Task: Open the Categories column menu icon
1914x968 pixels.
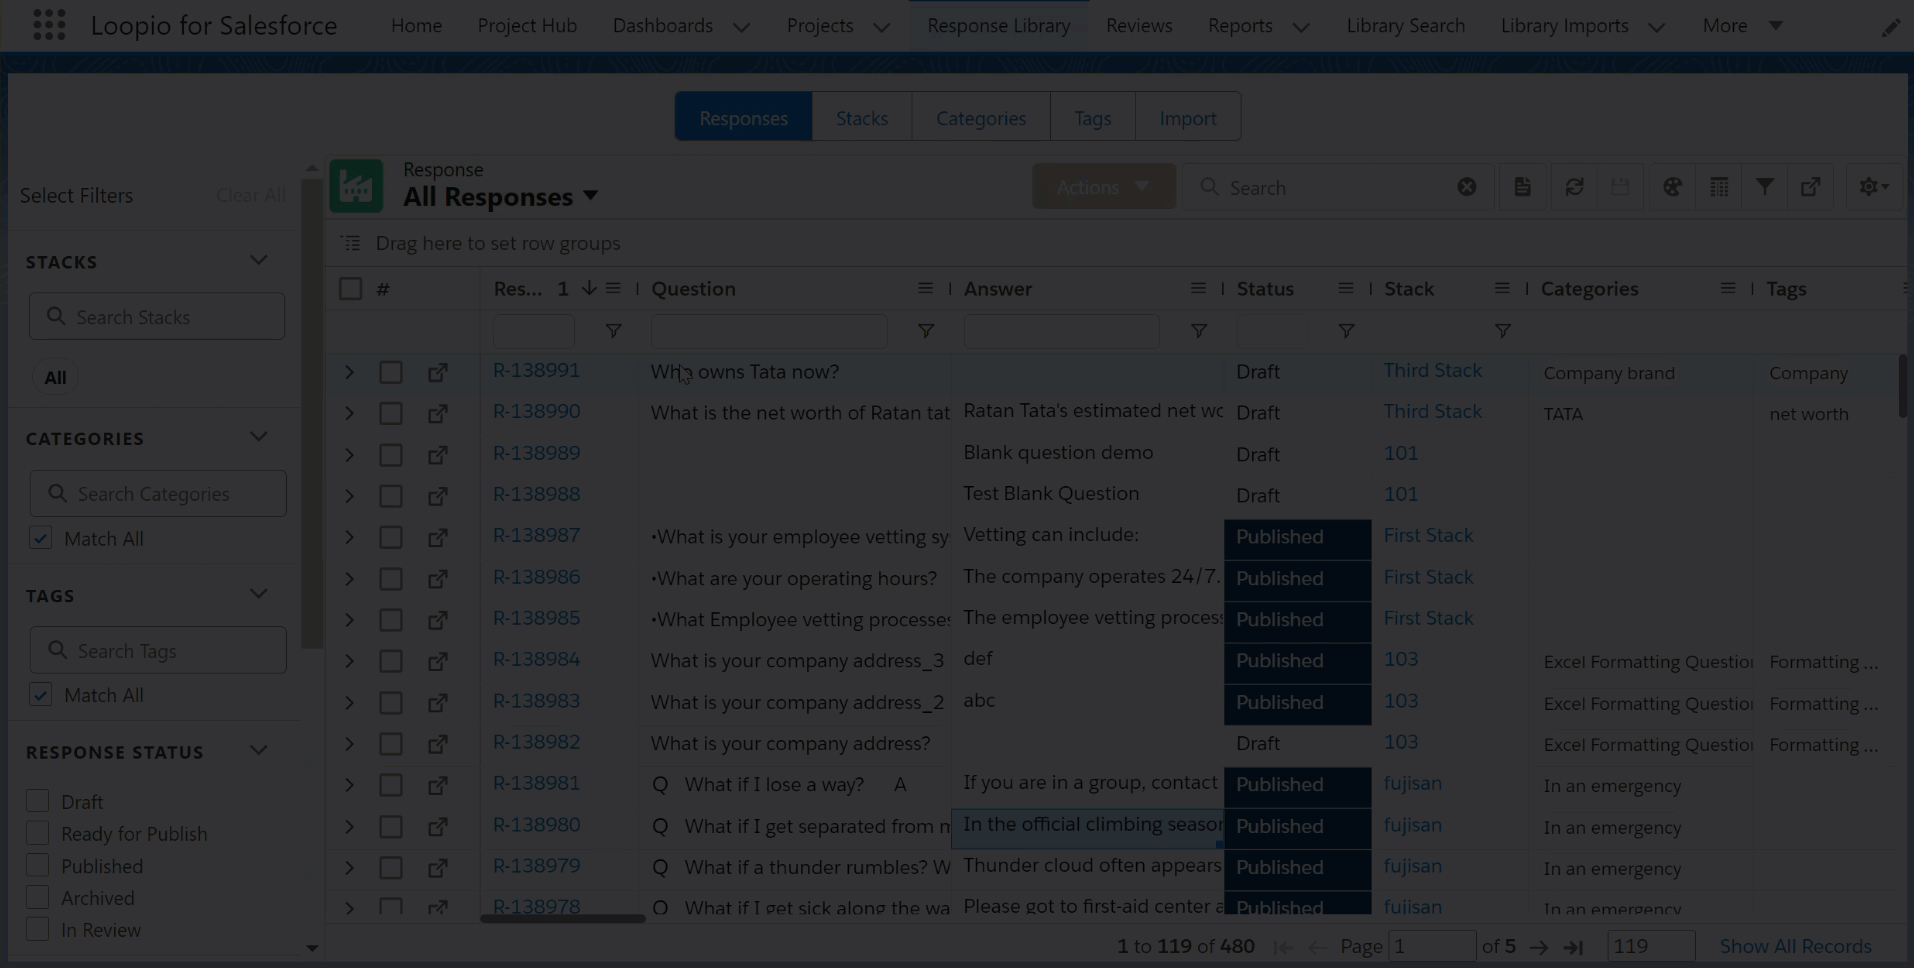Action: coord(1728,288)
